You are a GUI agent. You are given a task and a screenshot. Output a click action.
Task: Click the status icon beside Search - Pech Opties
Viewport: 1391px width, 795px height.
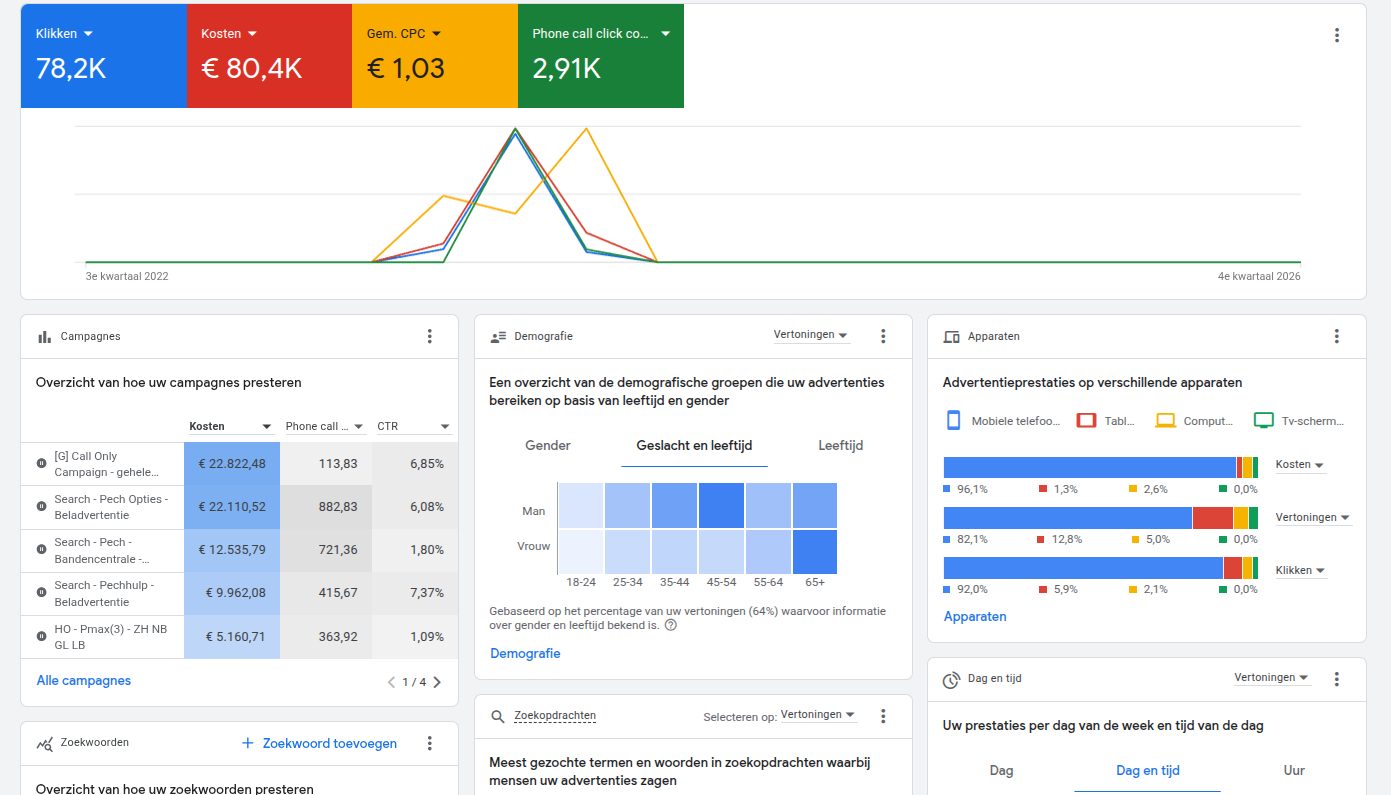[x=41, y=507]
